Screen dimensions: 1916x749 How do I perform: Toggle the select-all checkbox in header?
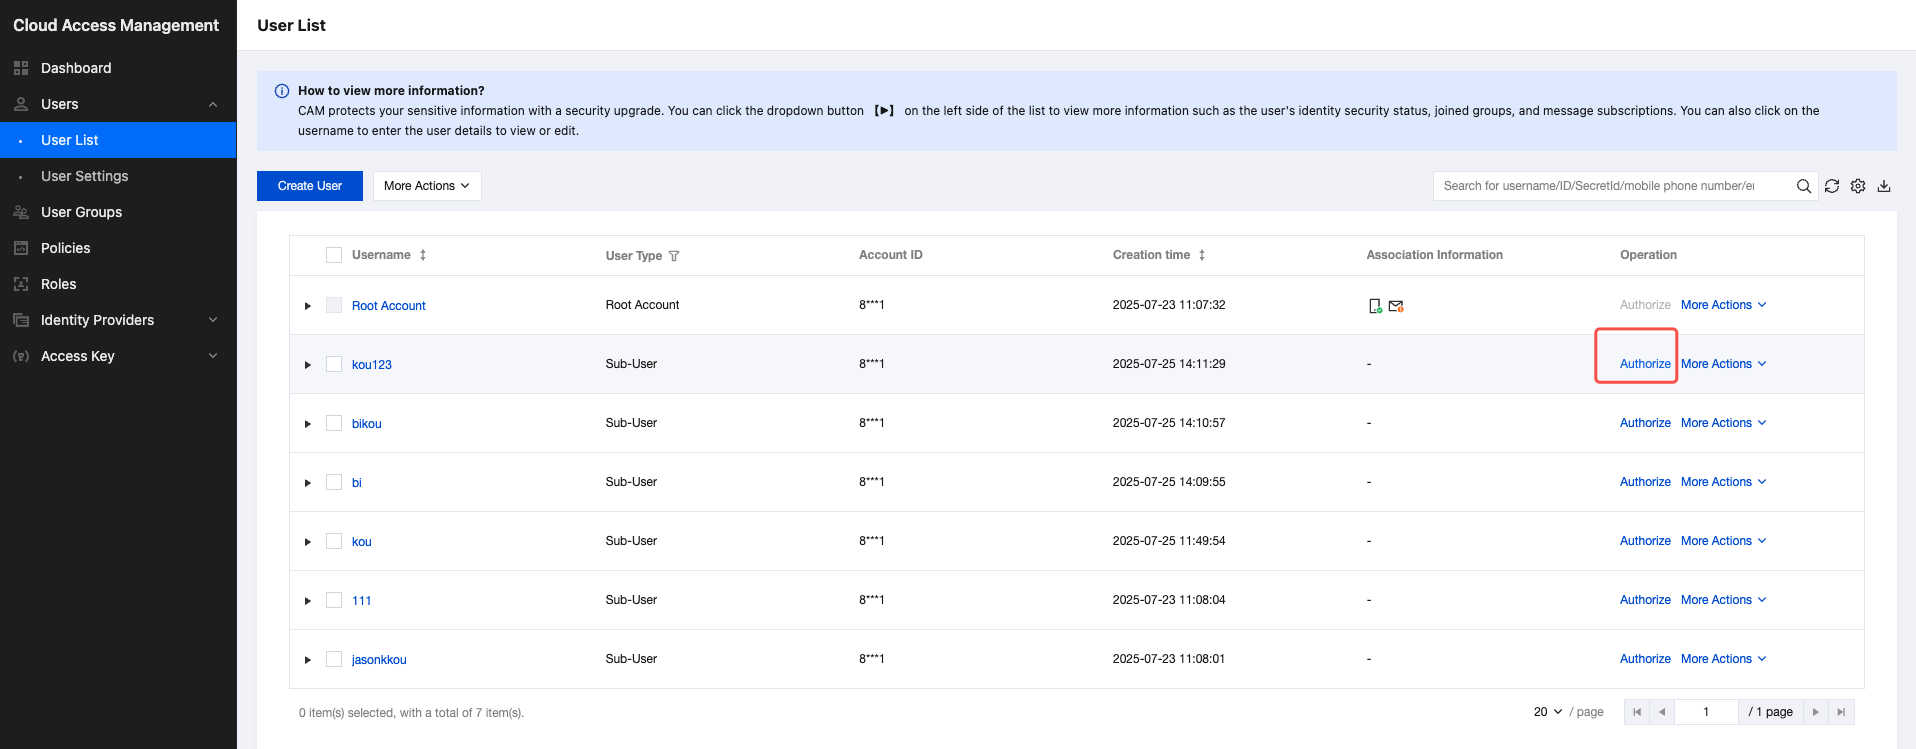point(334,255)
